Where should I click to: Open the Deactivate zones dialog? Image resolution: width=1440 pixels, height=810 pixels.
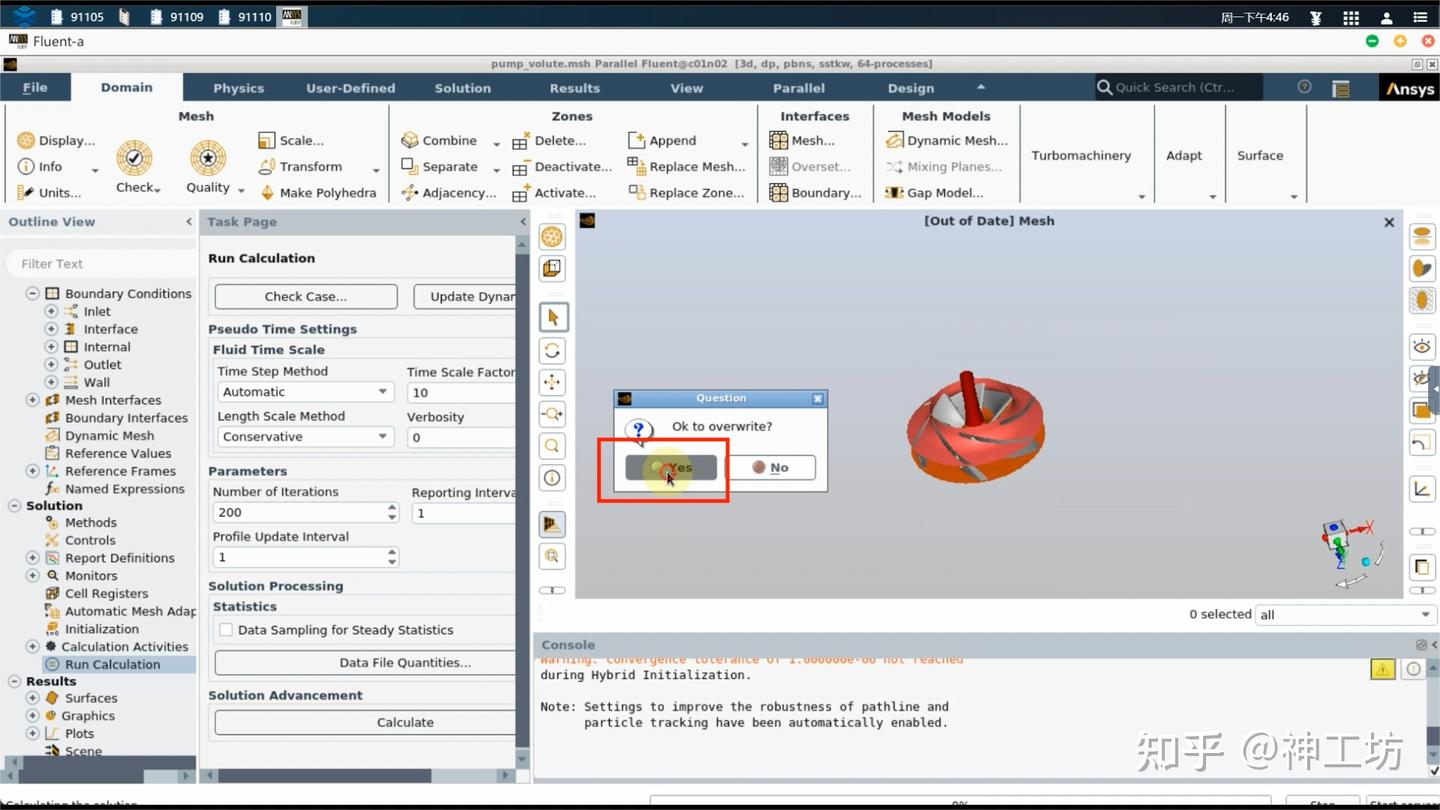562,167
